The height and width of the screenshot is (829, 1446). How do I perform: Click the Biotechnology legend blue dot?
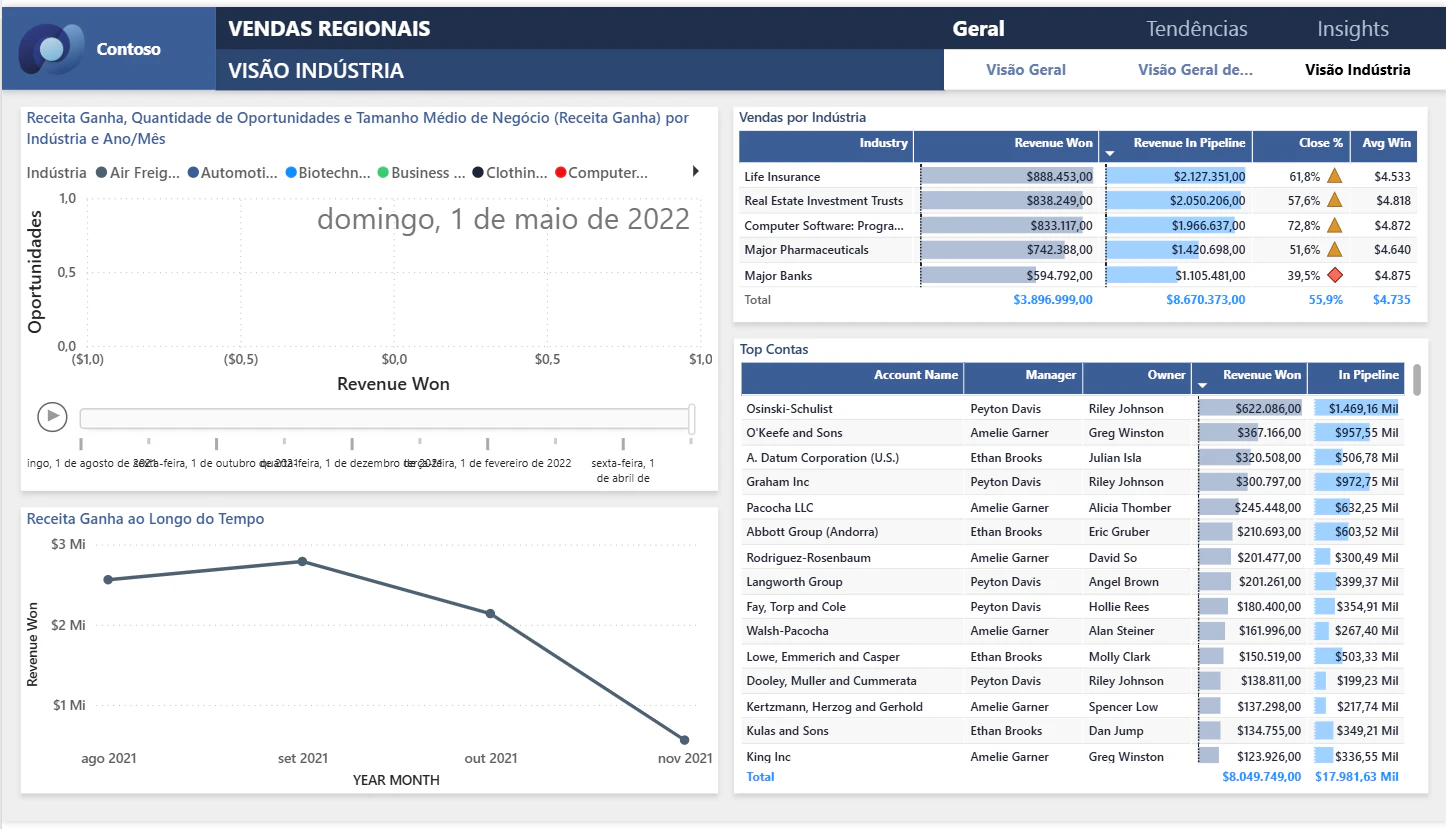(x=291, y=173)
